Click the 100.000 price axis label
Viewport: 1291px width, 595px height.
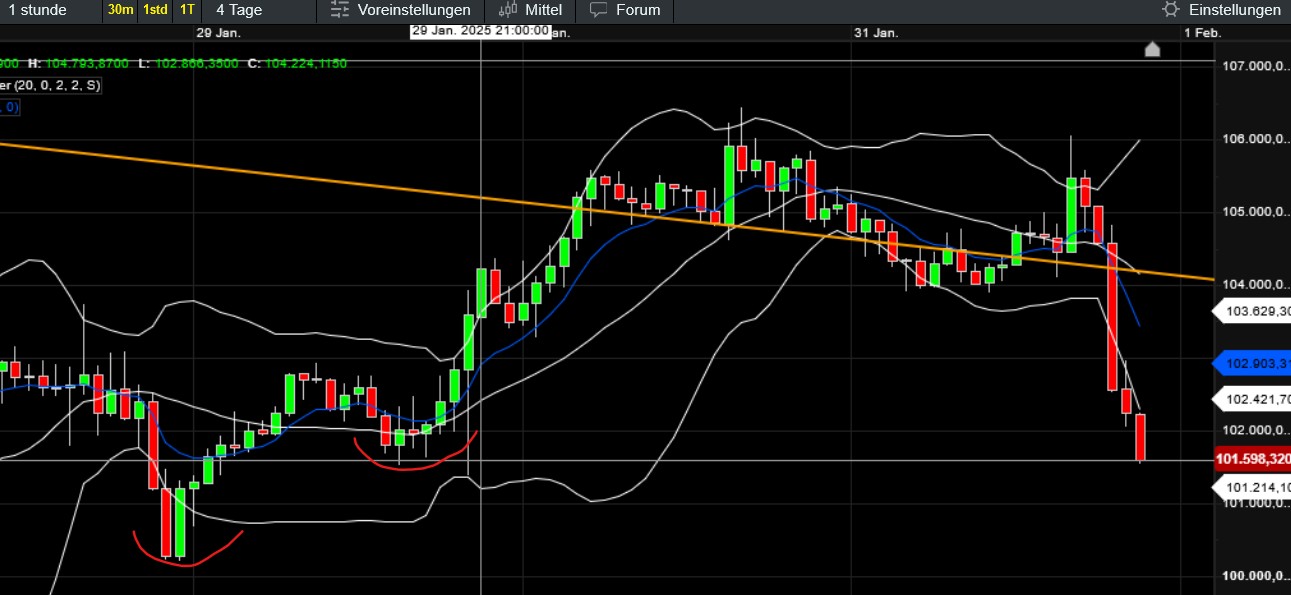click(1255, 576)
